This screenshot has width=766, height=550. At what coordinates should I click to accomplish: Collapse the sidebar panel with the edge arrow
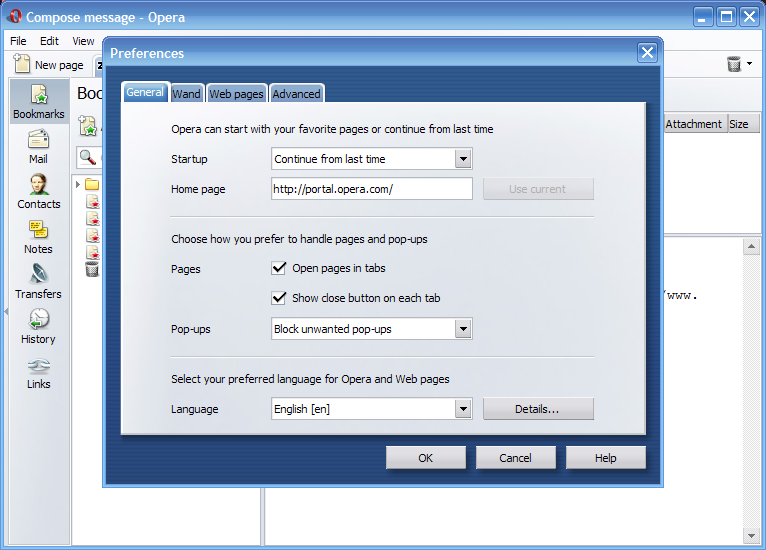pos(6,311)
